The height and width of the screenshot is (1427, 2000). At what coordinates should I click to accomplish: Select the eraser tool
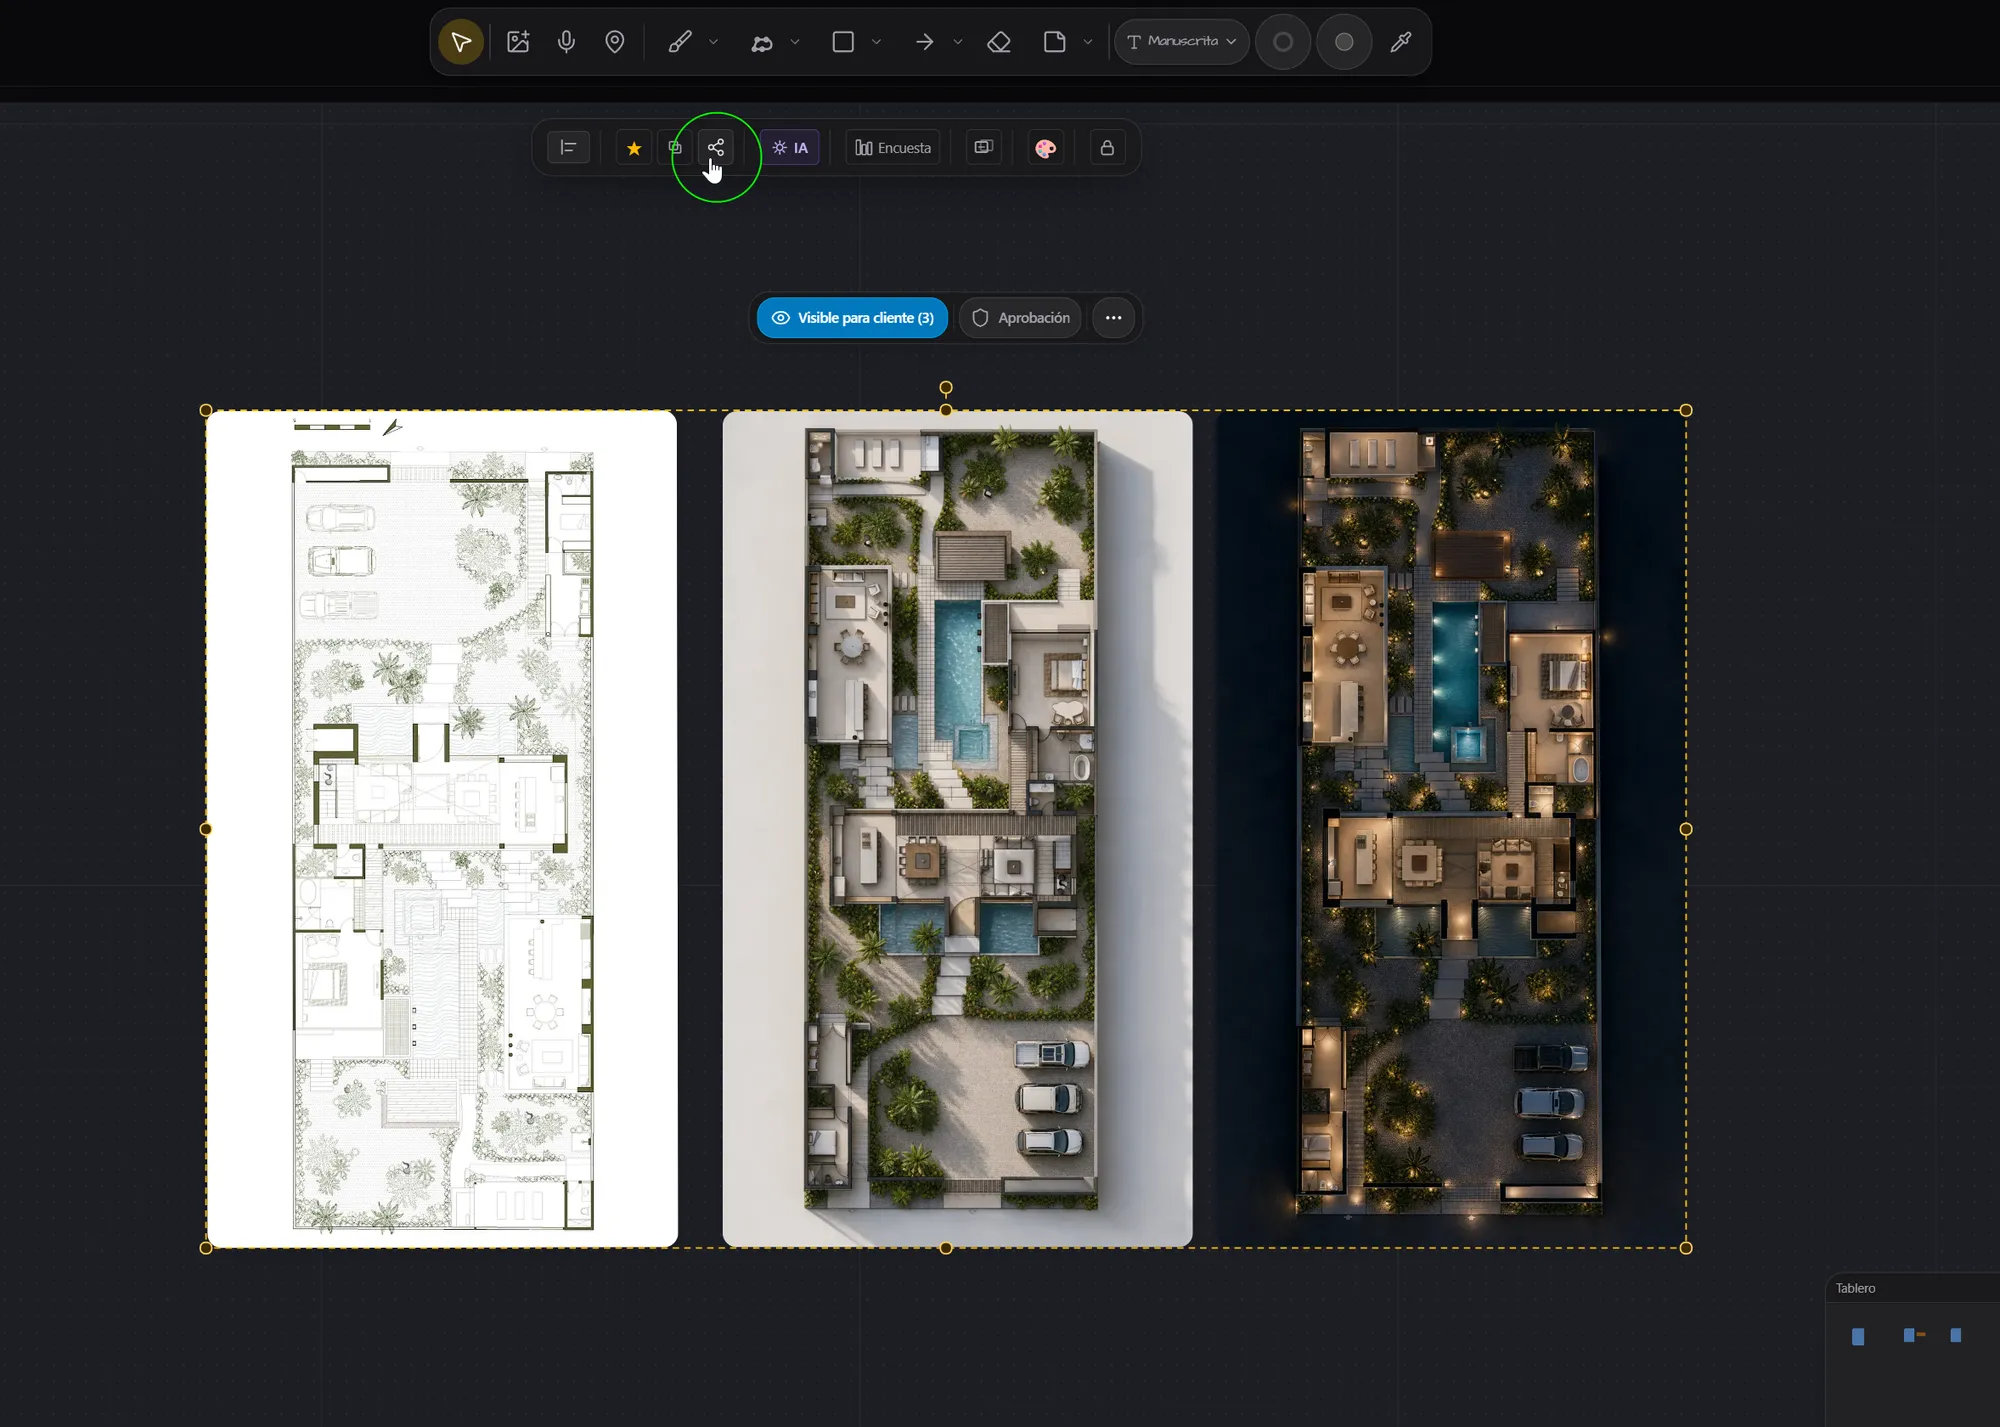pos(999,42)
